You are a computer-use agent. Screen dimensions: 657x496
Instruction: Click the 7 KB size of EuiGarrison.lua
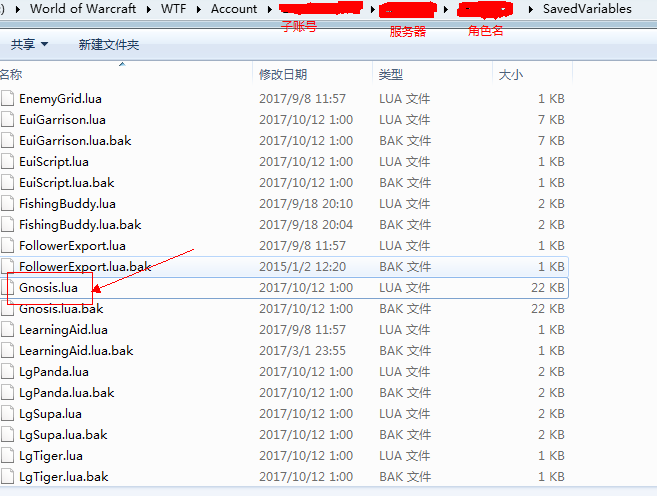pos(551,119)
